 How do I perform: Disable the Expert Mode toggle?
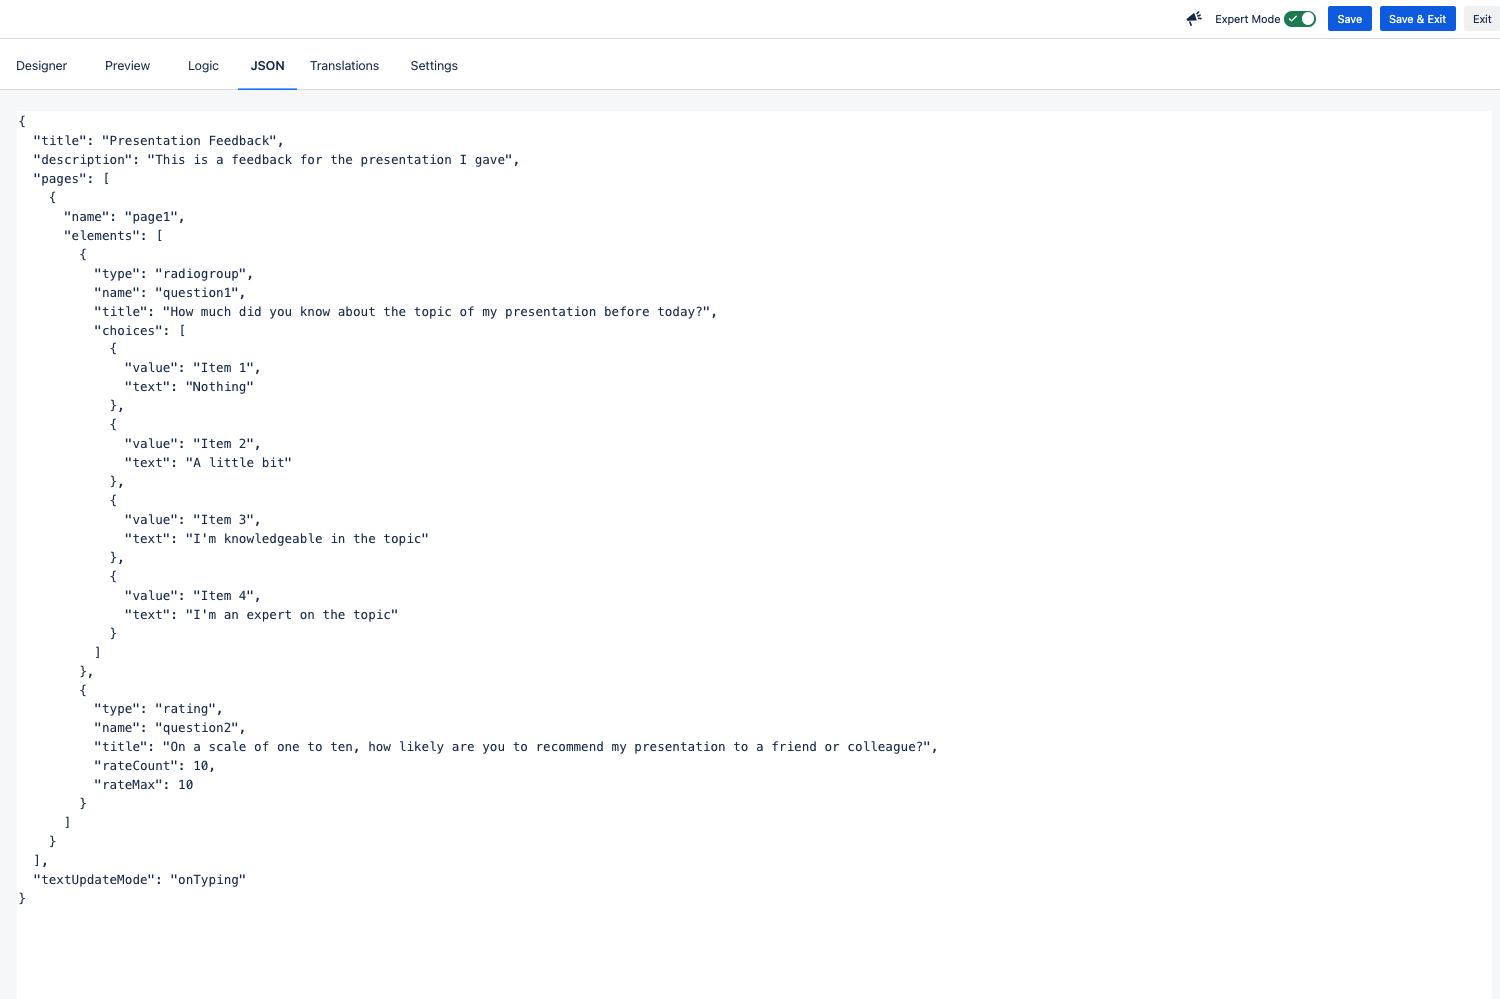[1300, 19]
